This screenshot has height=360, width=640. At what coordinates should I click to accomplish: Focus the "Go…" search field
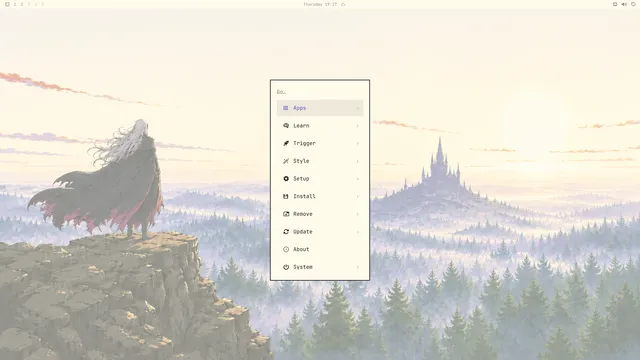coord(320,92)
